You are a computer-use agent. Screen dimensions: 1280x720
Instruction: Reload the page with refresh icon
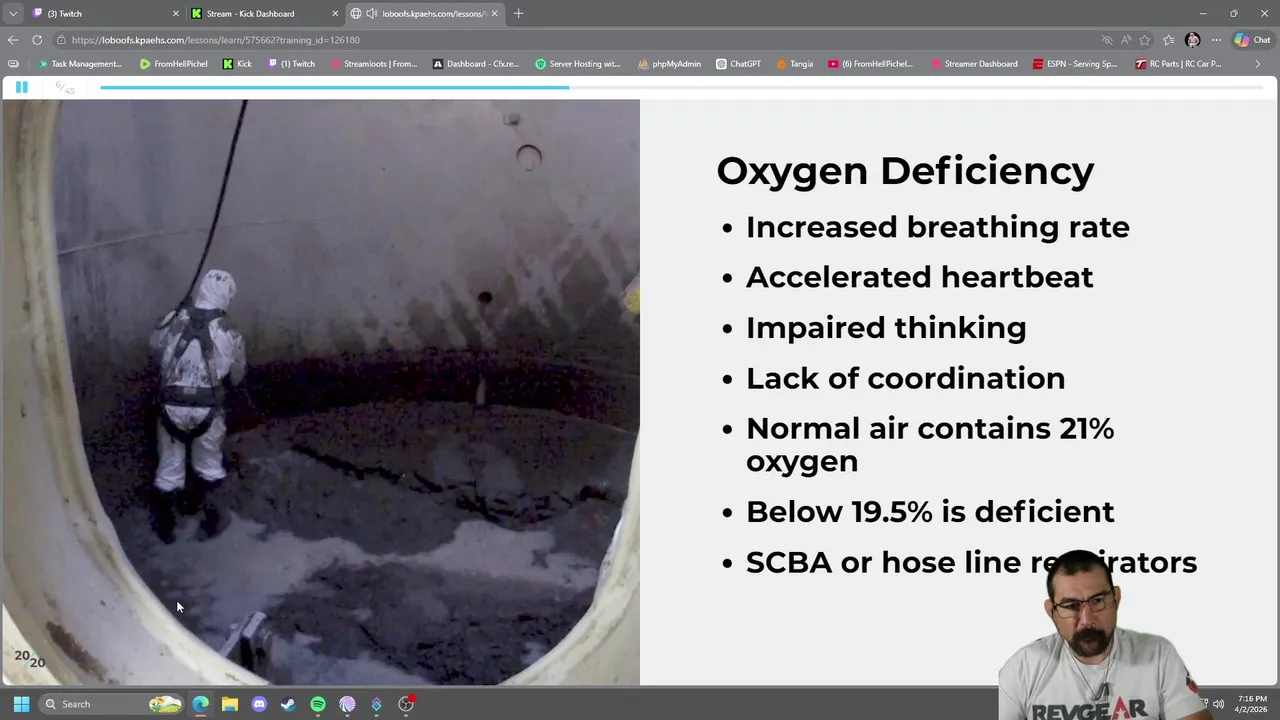pos(37,40)
